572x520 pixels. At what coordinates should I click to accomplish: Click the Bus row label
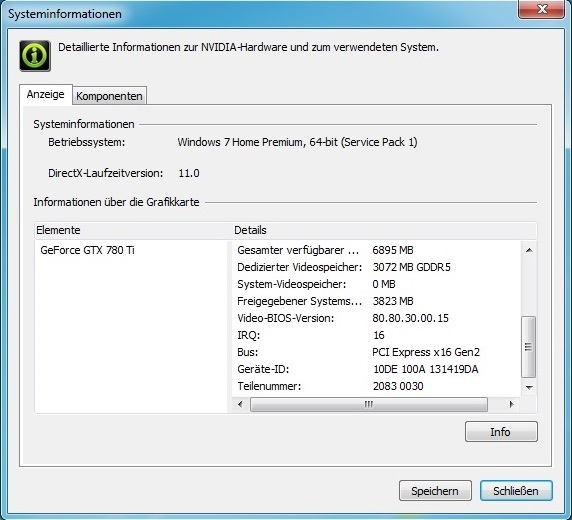coord(248,352)
